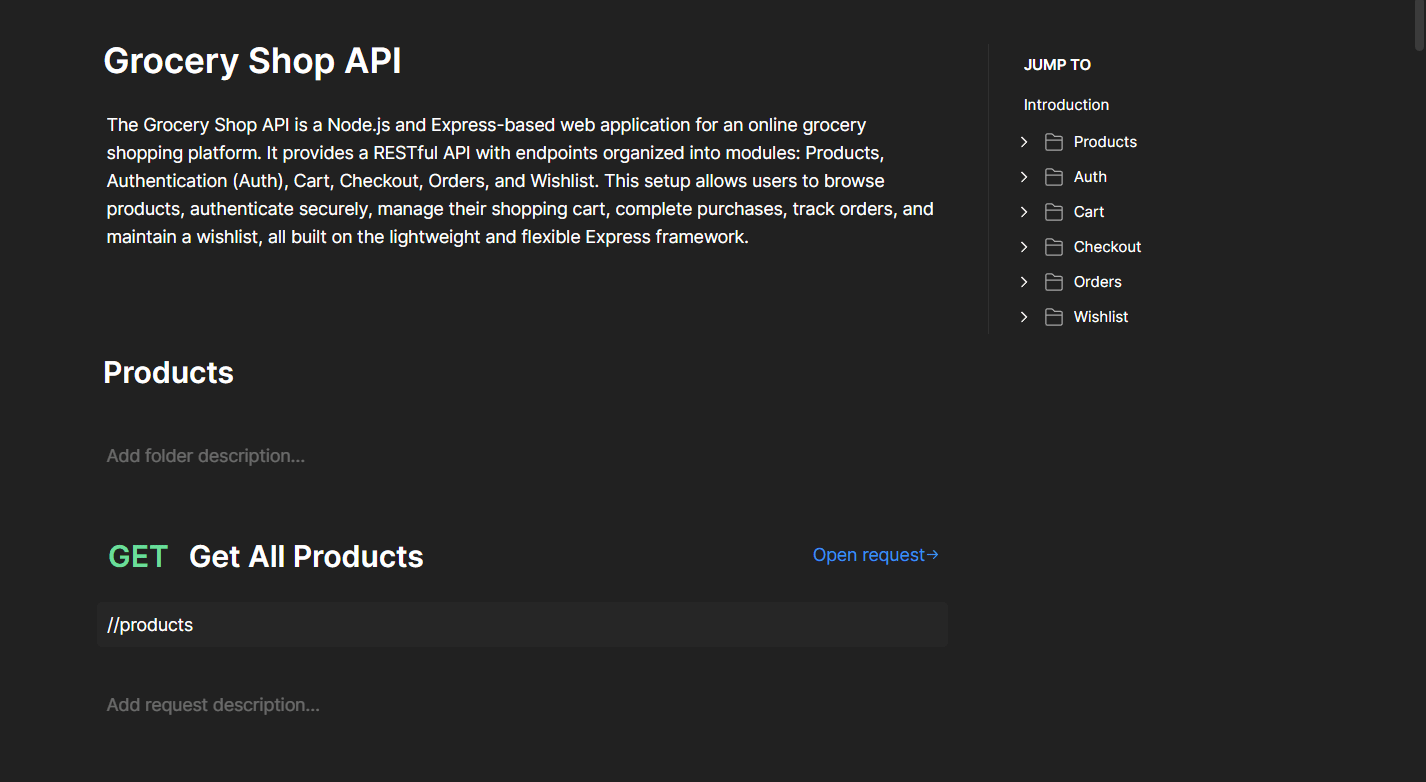The height and width of the screenshot is (782, 1426).
Task: Jump to Products in sidebar
Action: [x=1105, y=142]
